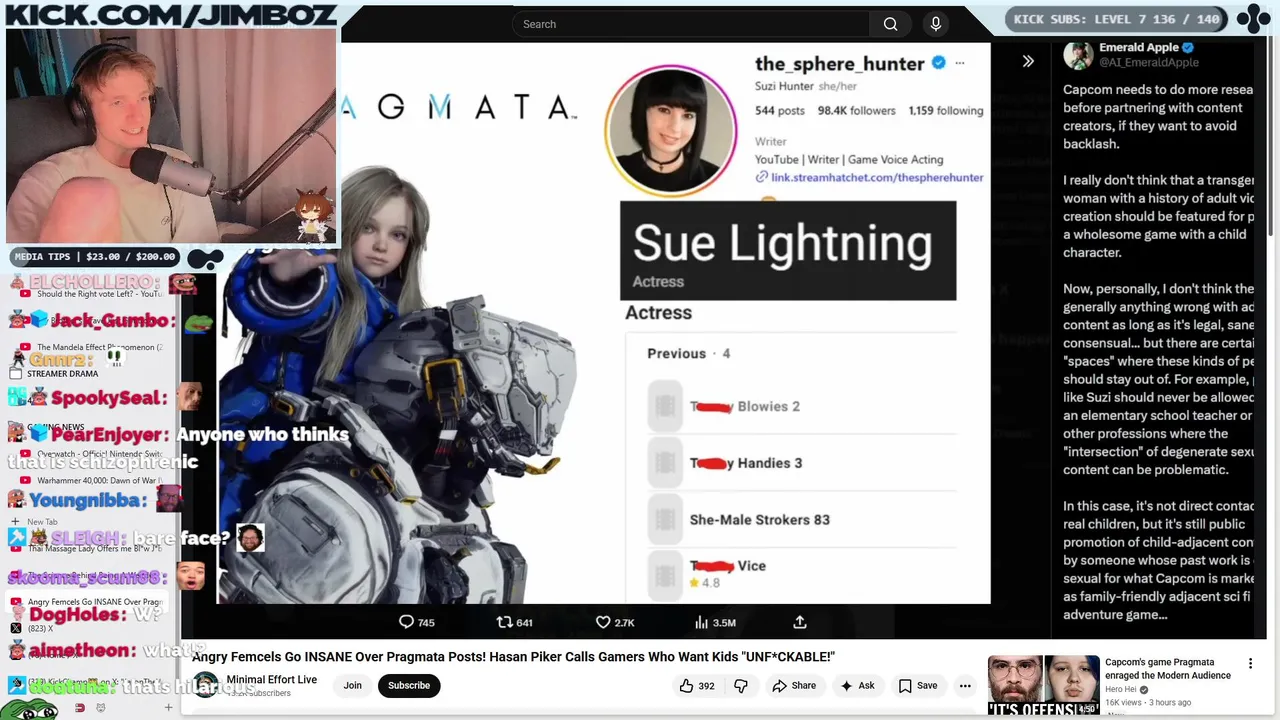This screenshot has height=720, width=1280.
Task: Click poster icon beside She-Male Strokers 83
Action: click(665, 519)
